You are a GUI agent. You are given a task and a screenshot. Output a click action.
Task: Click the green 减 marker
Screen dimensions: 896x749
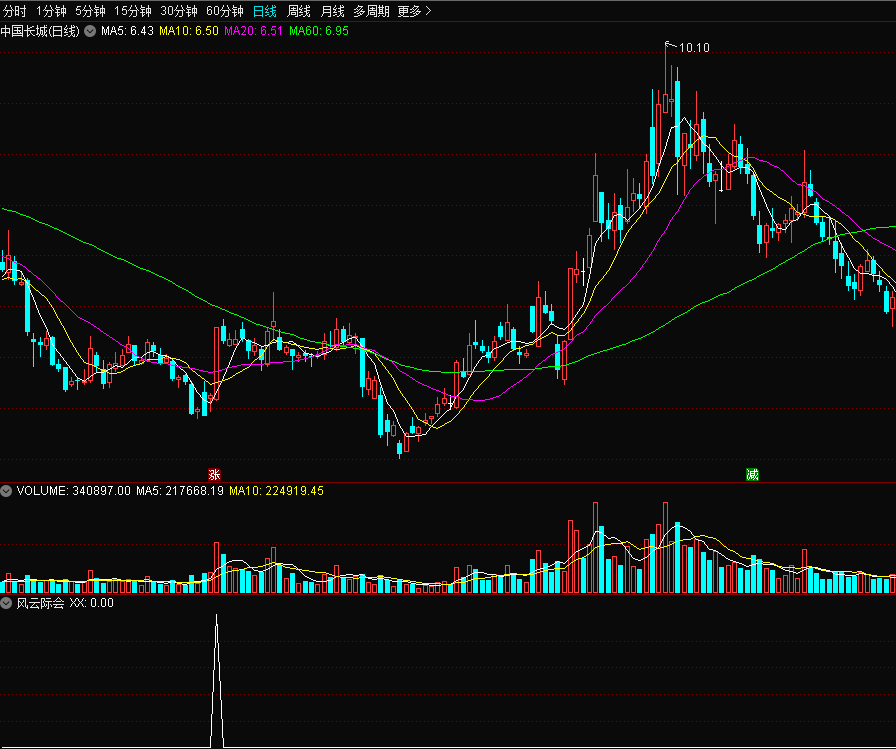[x=753, y=474]
